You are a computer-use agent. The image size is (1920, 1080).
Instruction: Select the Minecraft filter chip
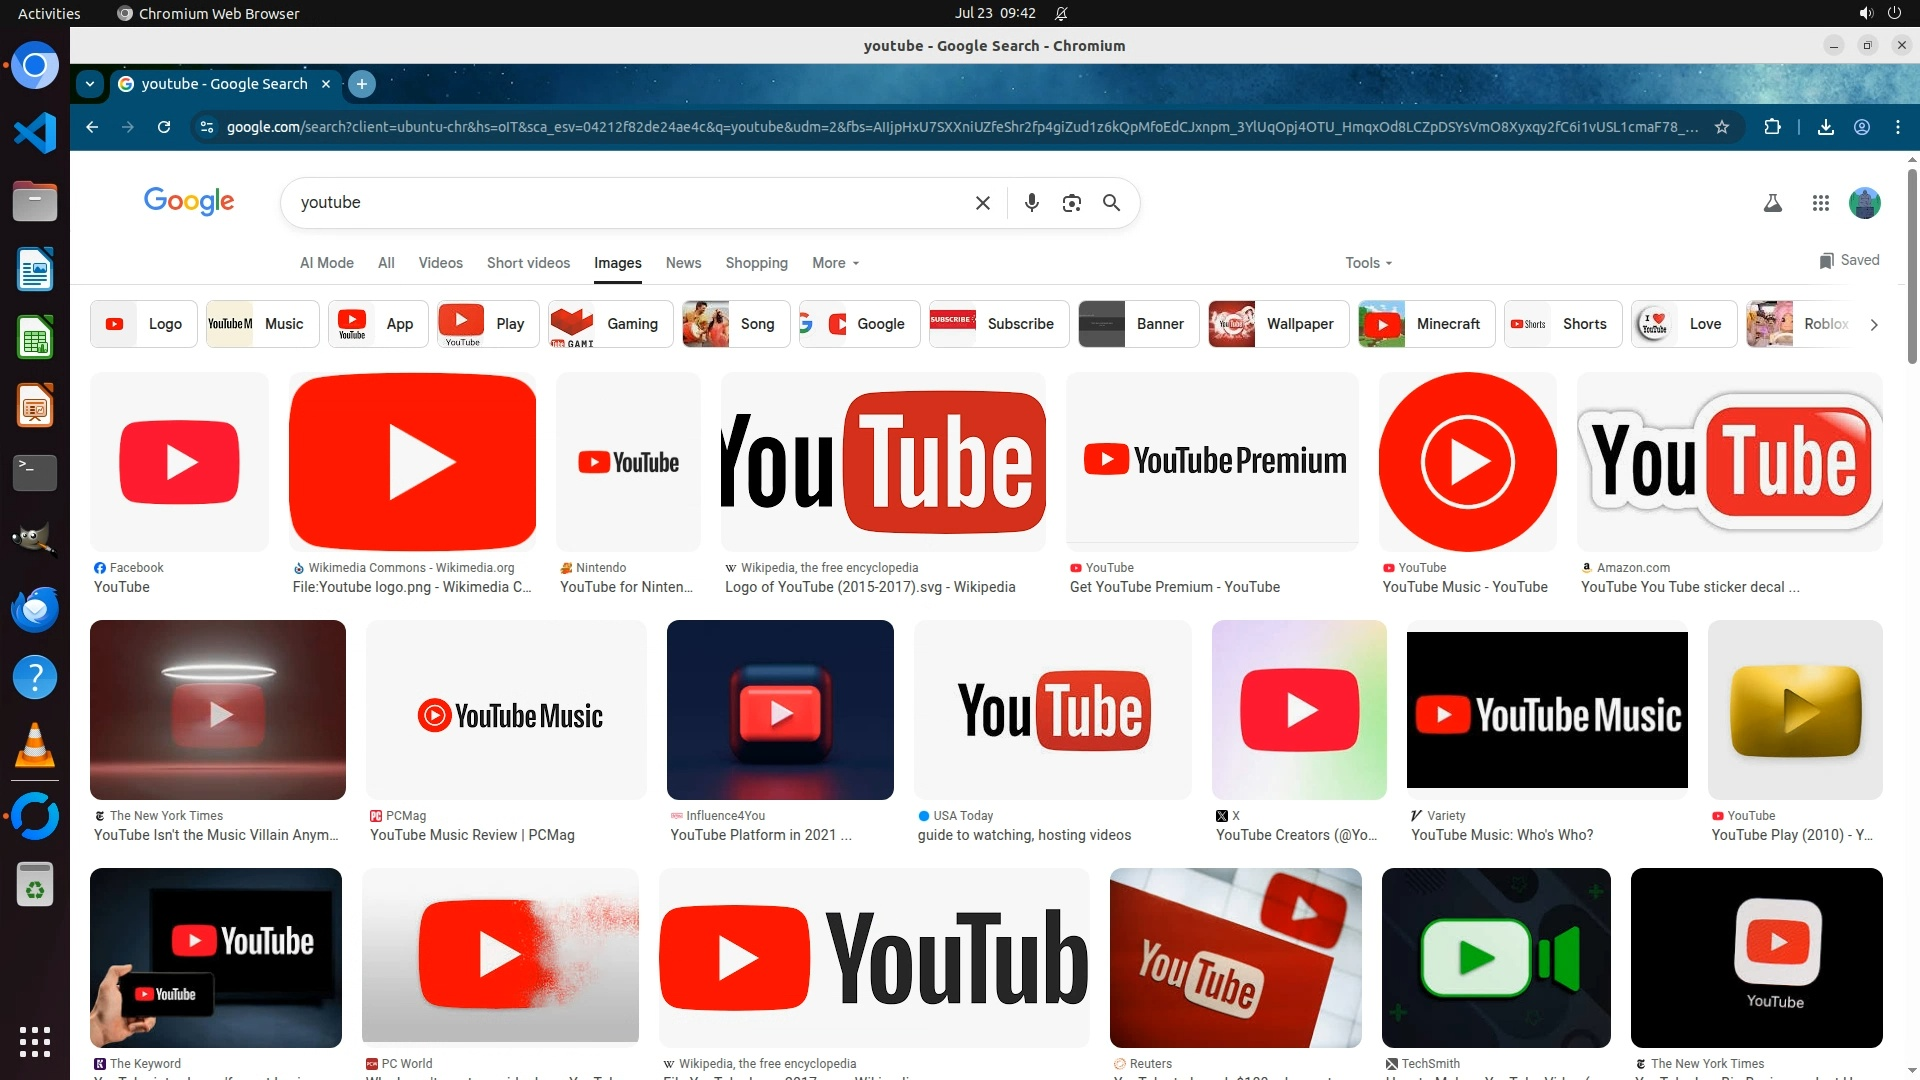(x=1426, y=324)
